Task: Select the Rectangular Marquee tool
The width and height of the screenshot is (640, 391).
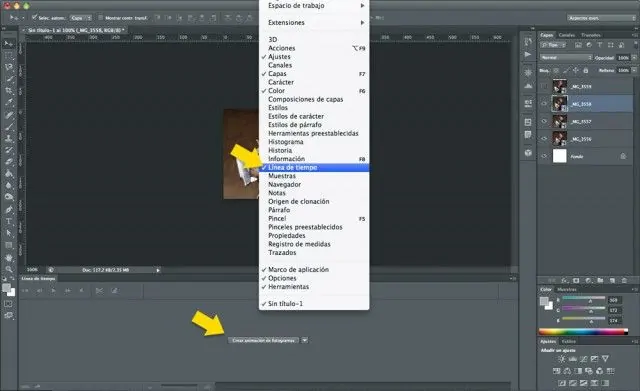Action: [x=8, y=56]
